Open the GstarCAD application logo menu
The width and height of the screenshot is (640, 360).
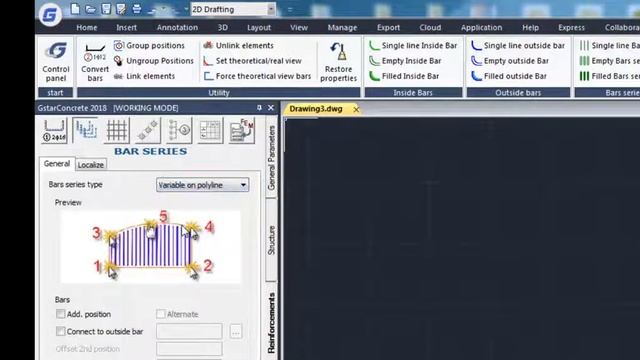tap(50, 15)
